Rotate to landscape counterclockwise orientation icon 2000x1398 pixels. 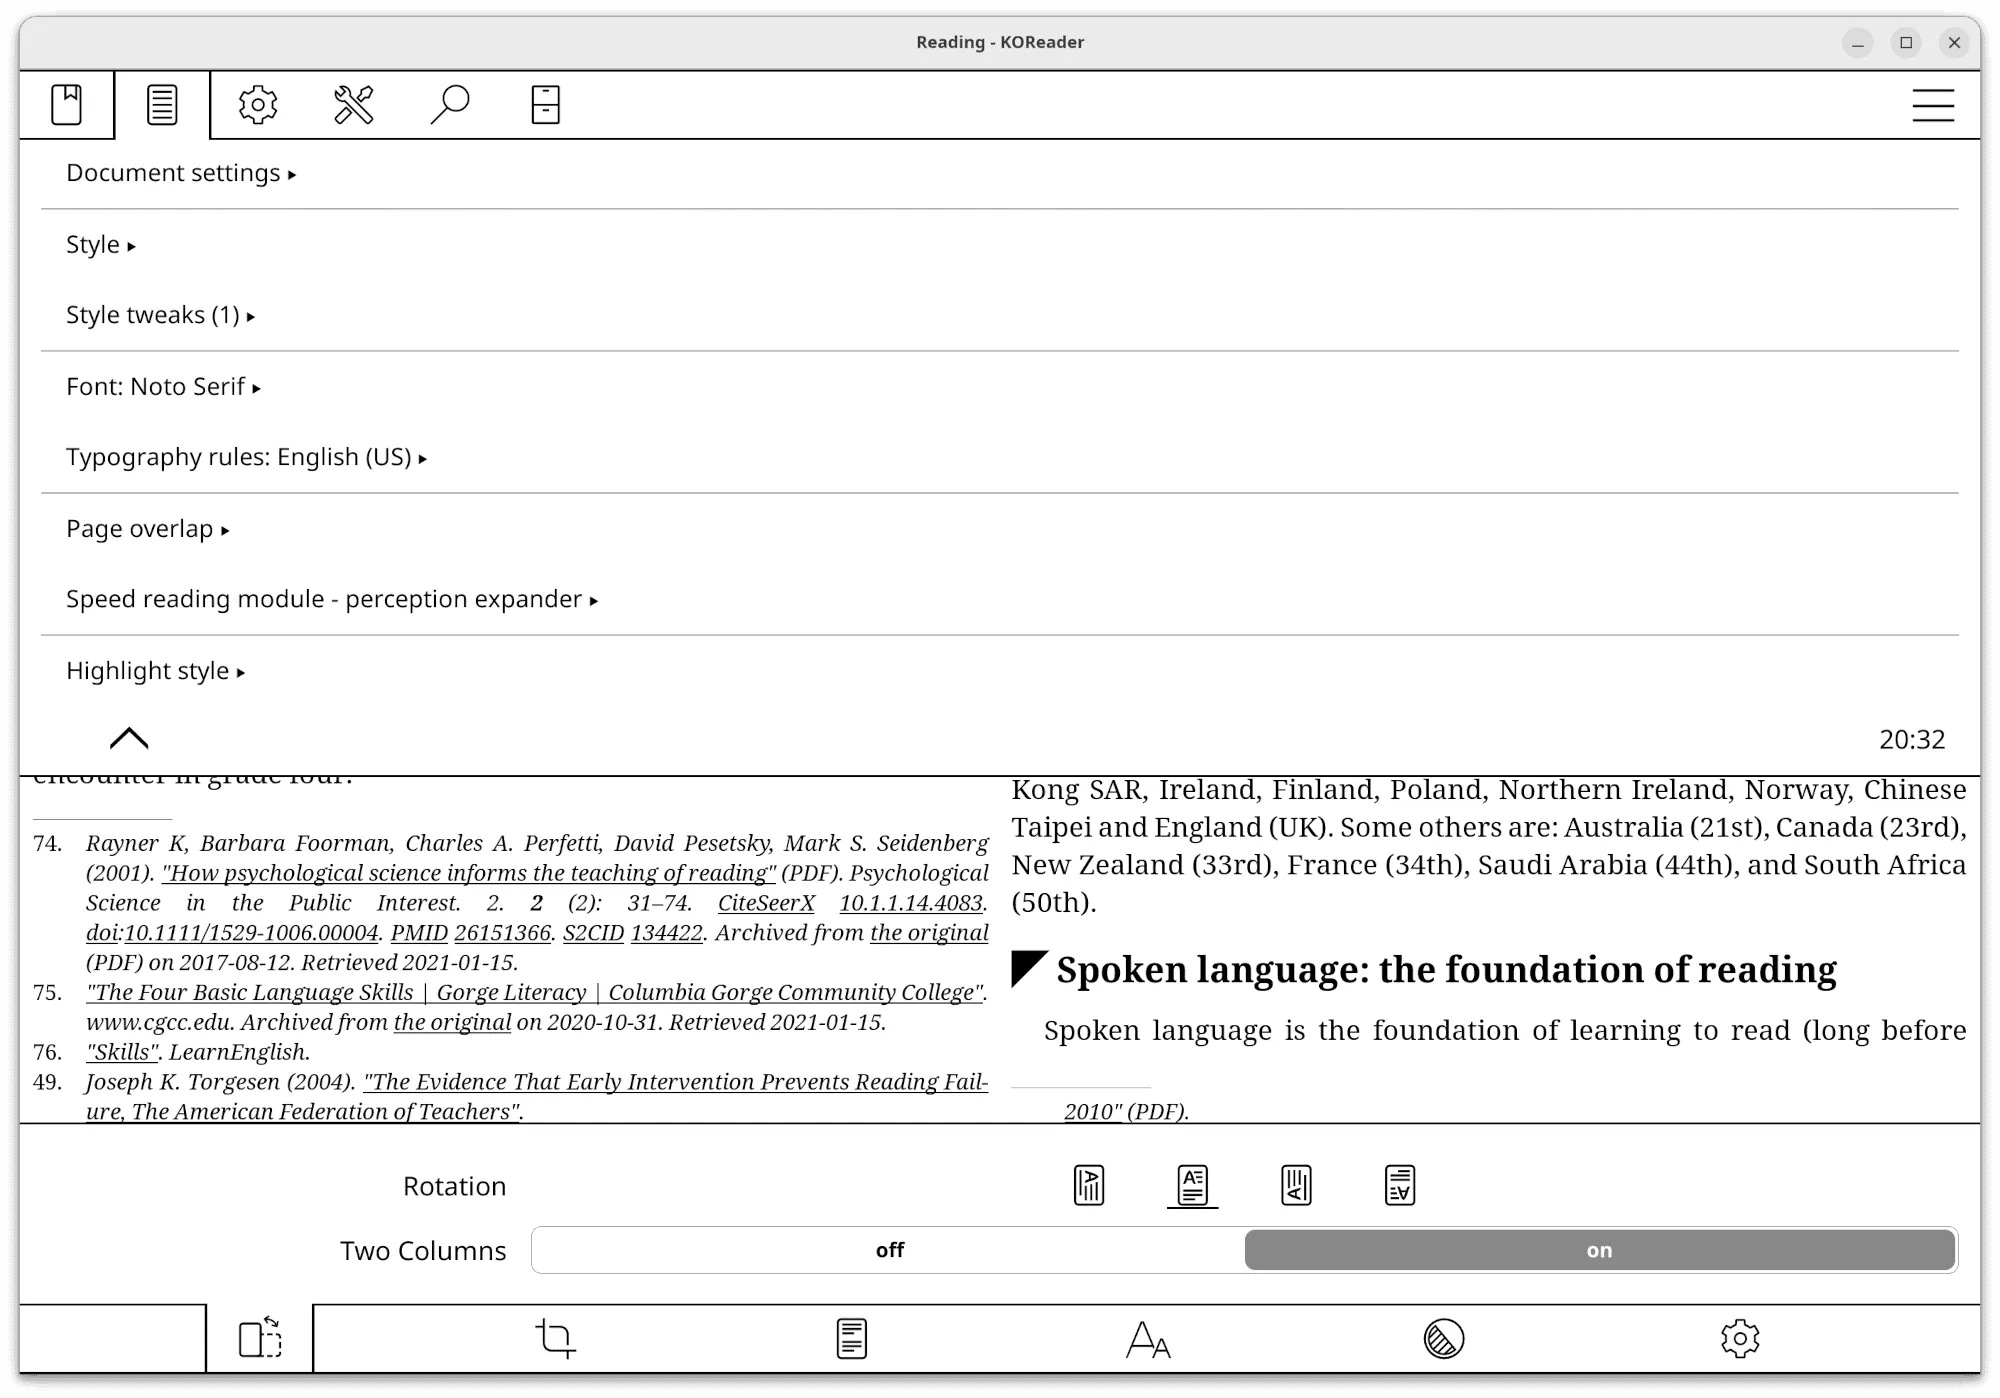point(1089,1185)
